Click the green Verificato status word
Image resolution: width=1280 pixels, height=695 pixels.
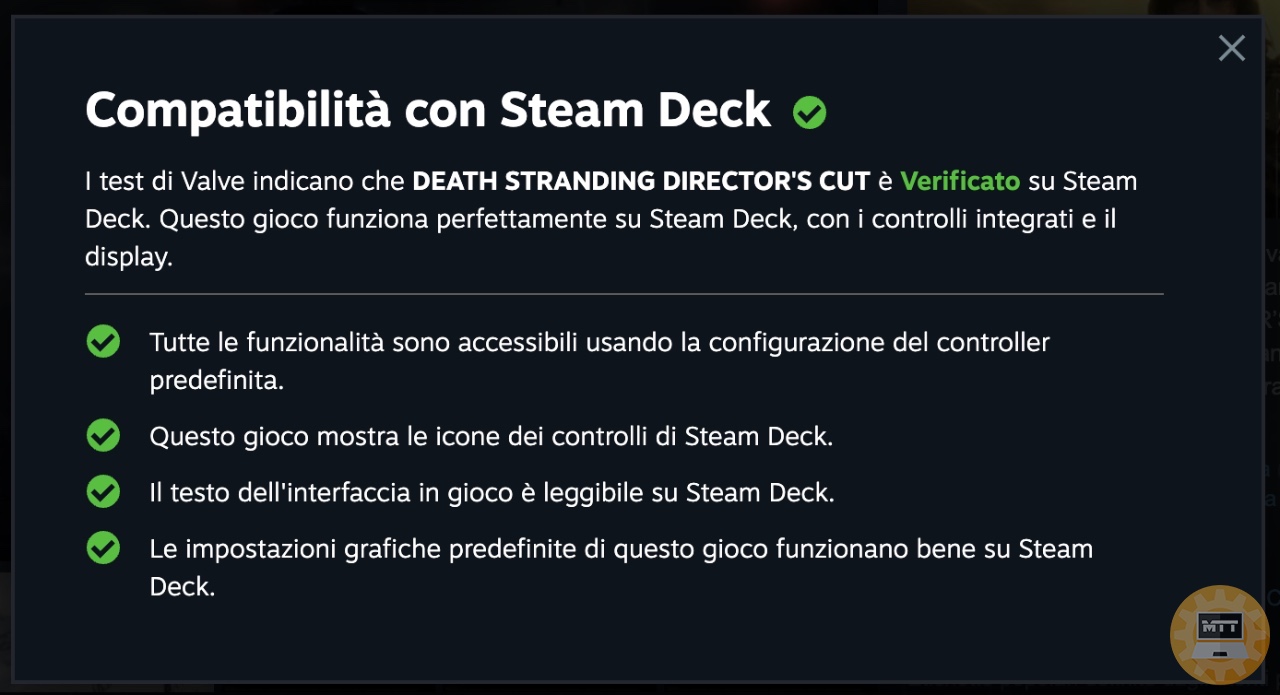point(960,181)
